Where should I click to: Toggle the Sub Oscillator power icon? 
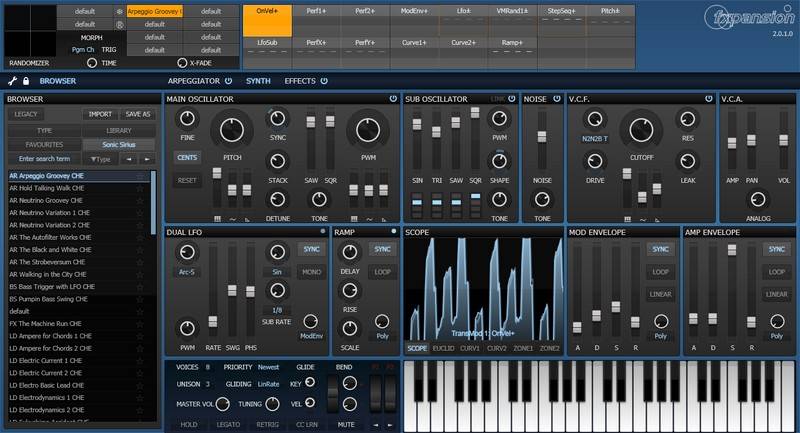512,99
